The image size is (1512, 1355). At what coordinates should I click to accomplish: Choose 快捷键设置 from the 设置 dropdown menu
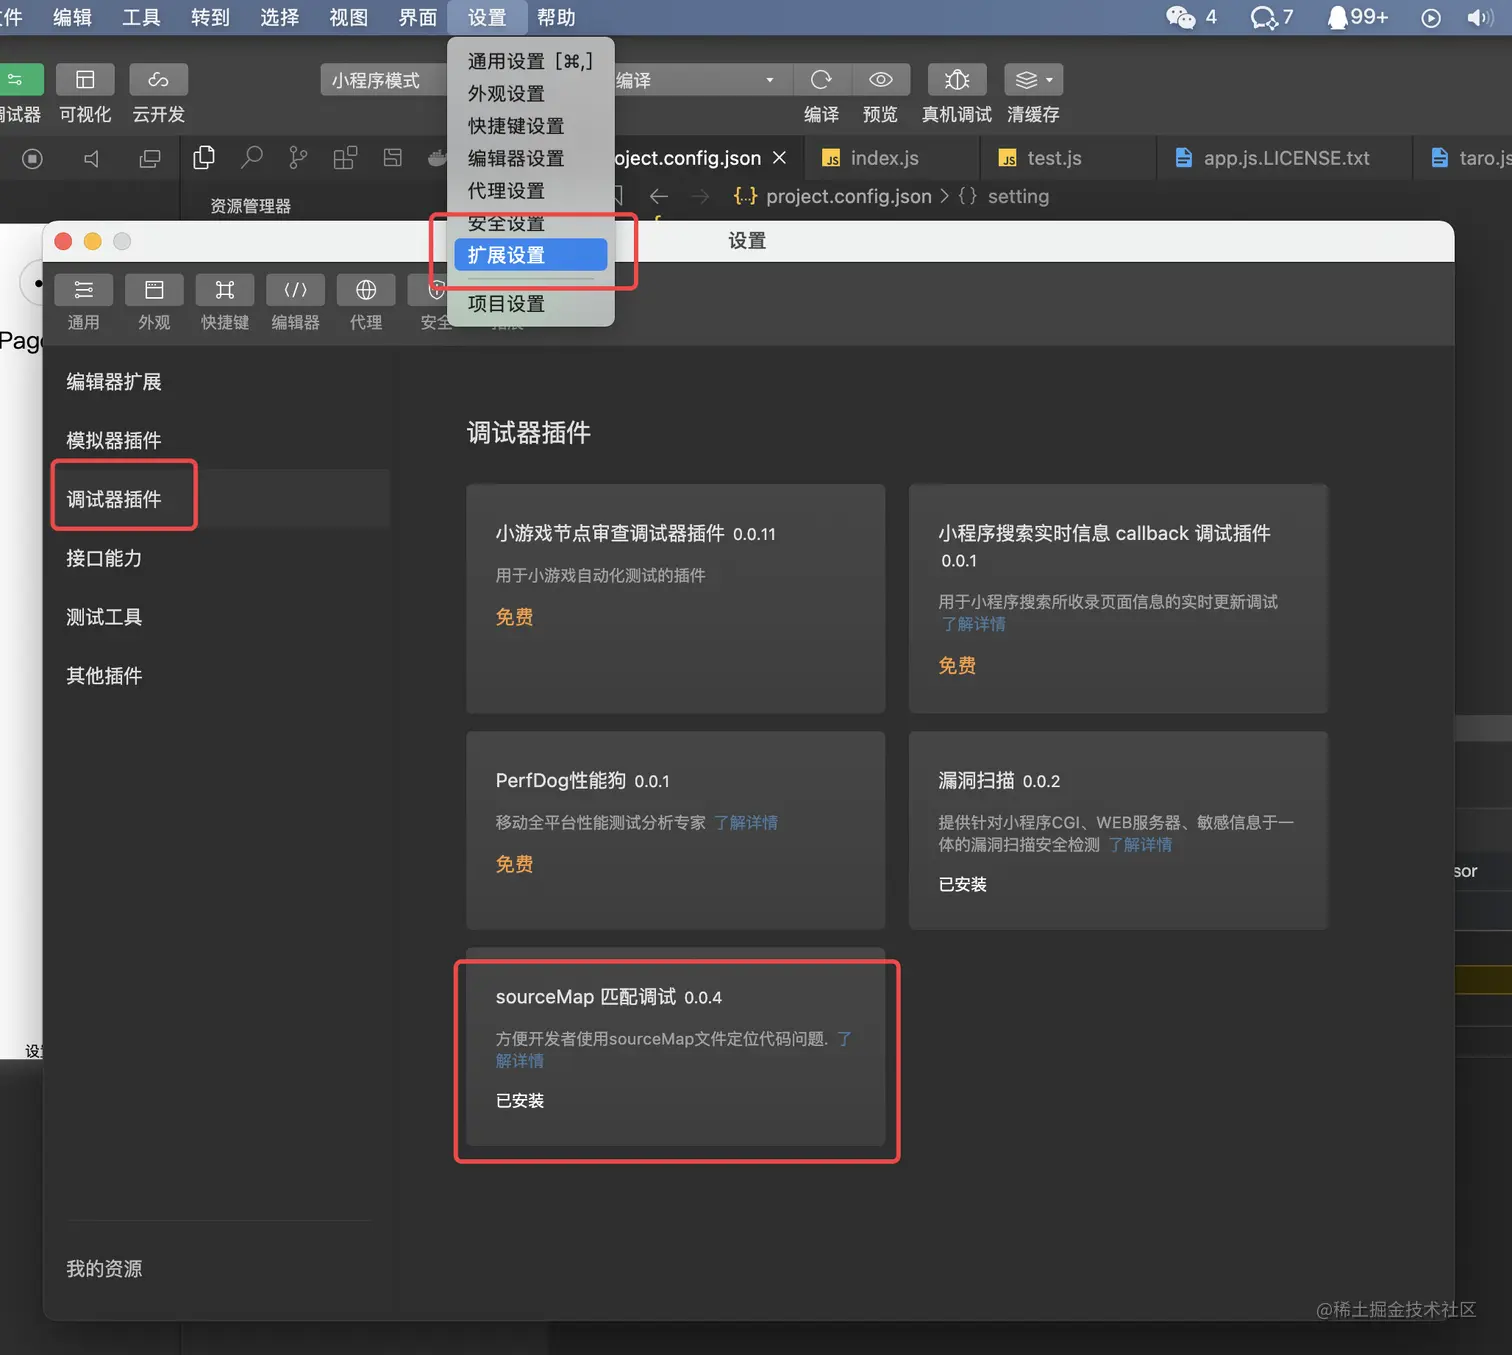click(531, 126)
